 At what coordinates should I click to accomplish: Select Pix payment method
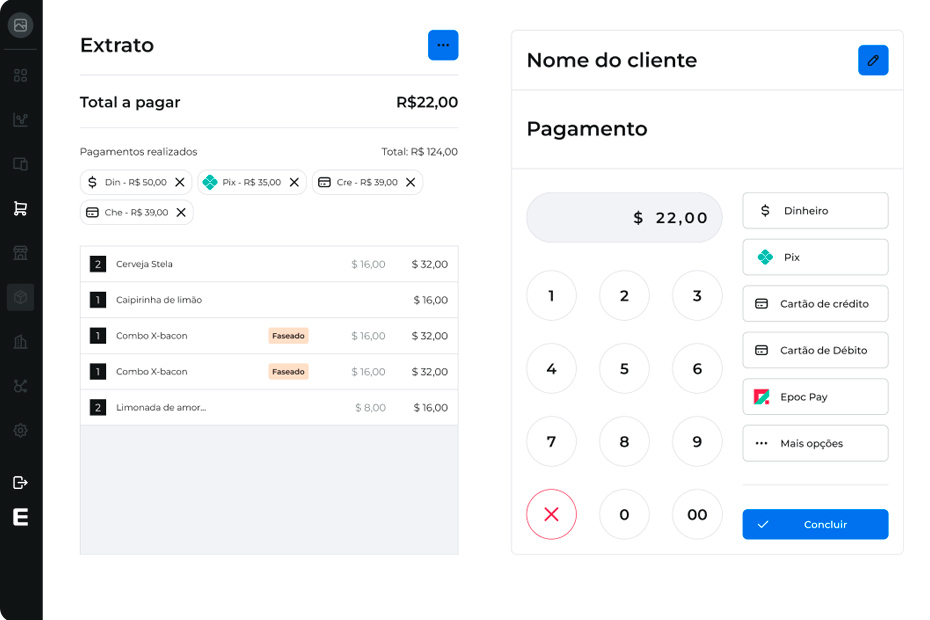tap(816, 257)
